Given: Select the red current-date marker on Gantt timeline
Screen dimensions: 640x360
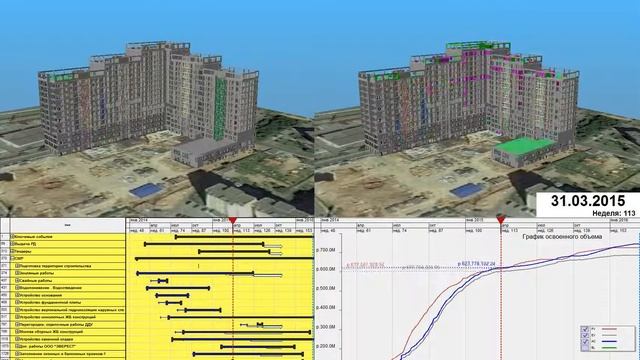Looking at the screenshot, I should 233,221.
